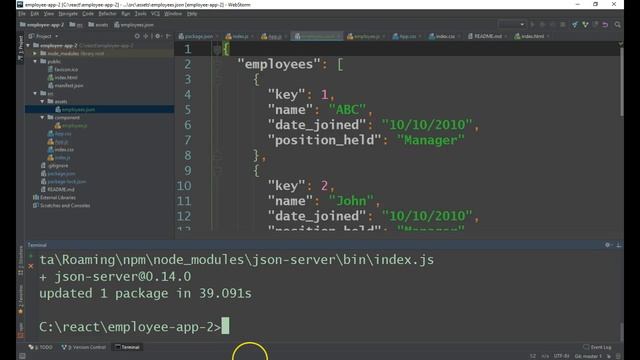Open the Window menu

173,14
